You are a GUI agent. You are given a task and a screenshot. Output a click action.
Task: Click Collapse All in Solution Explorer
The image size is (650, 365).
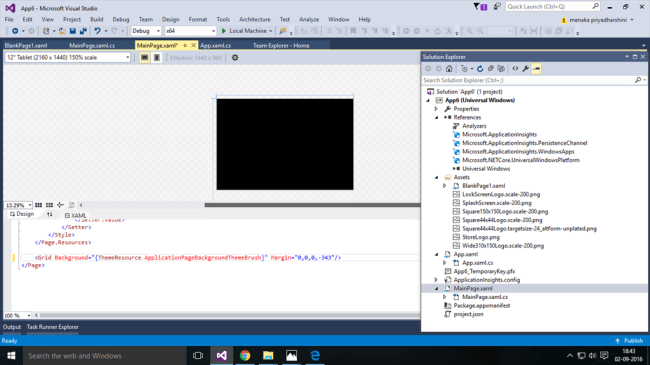click(x=491, y=69)
